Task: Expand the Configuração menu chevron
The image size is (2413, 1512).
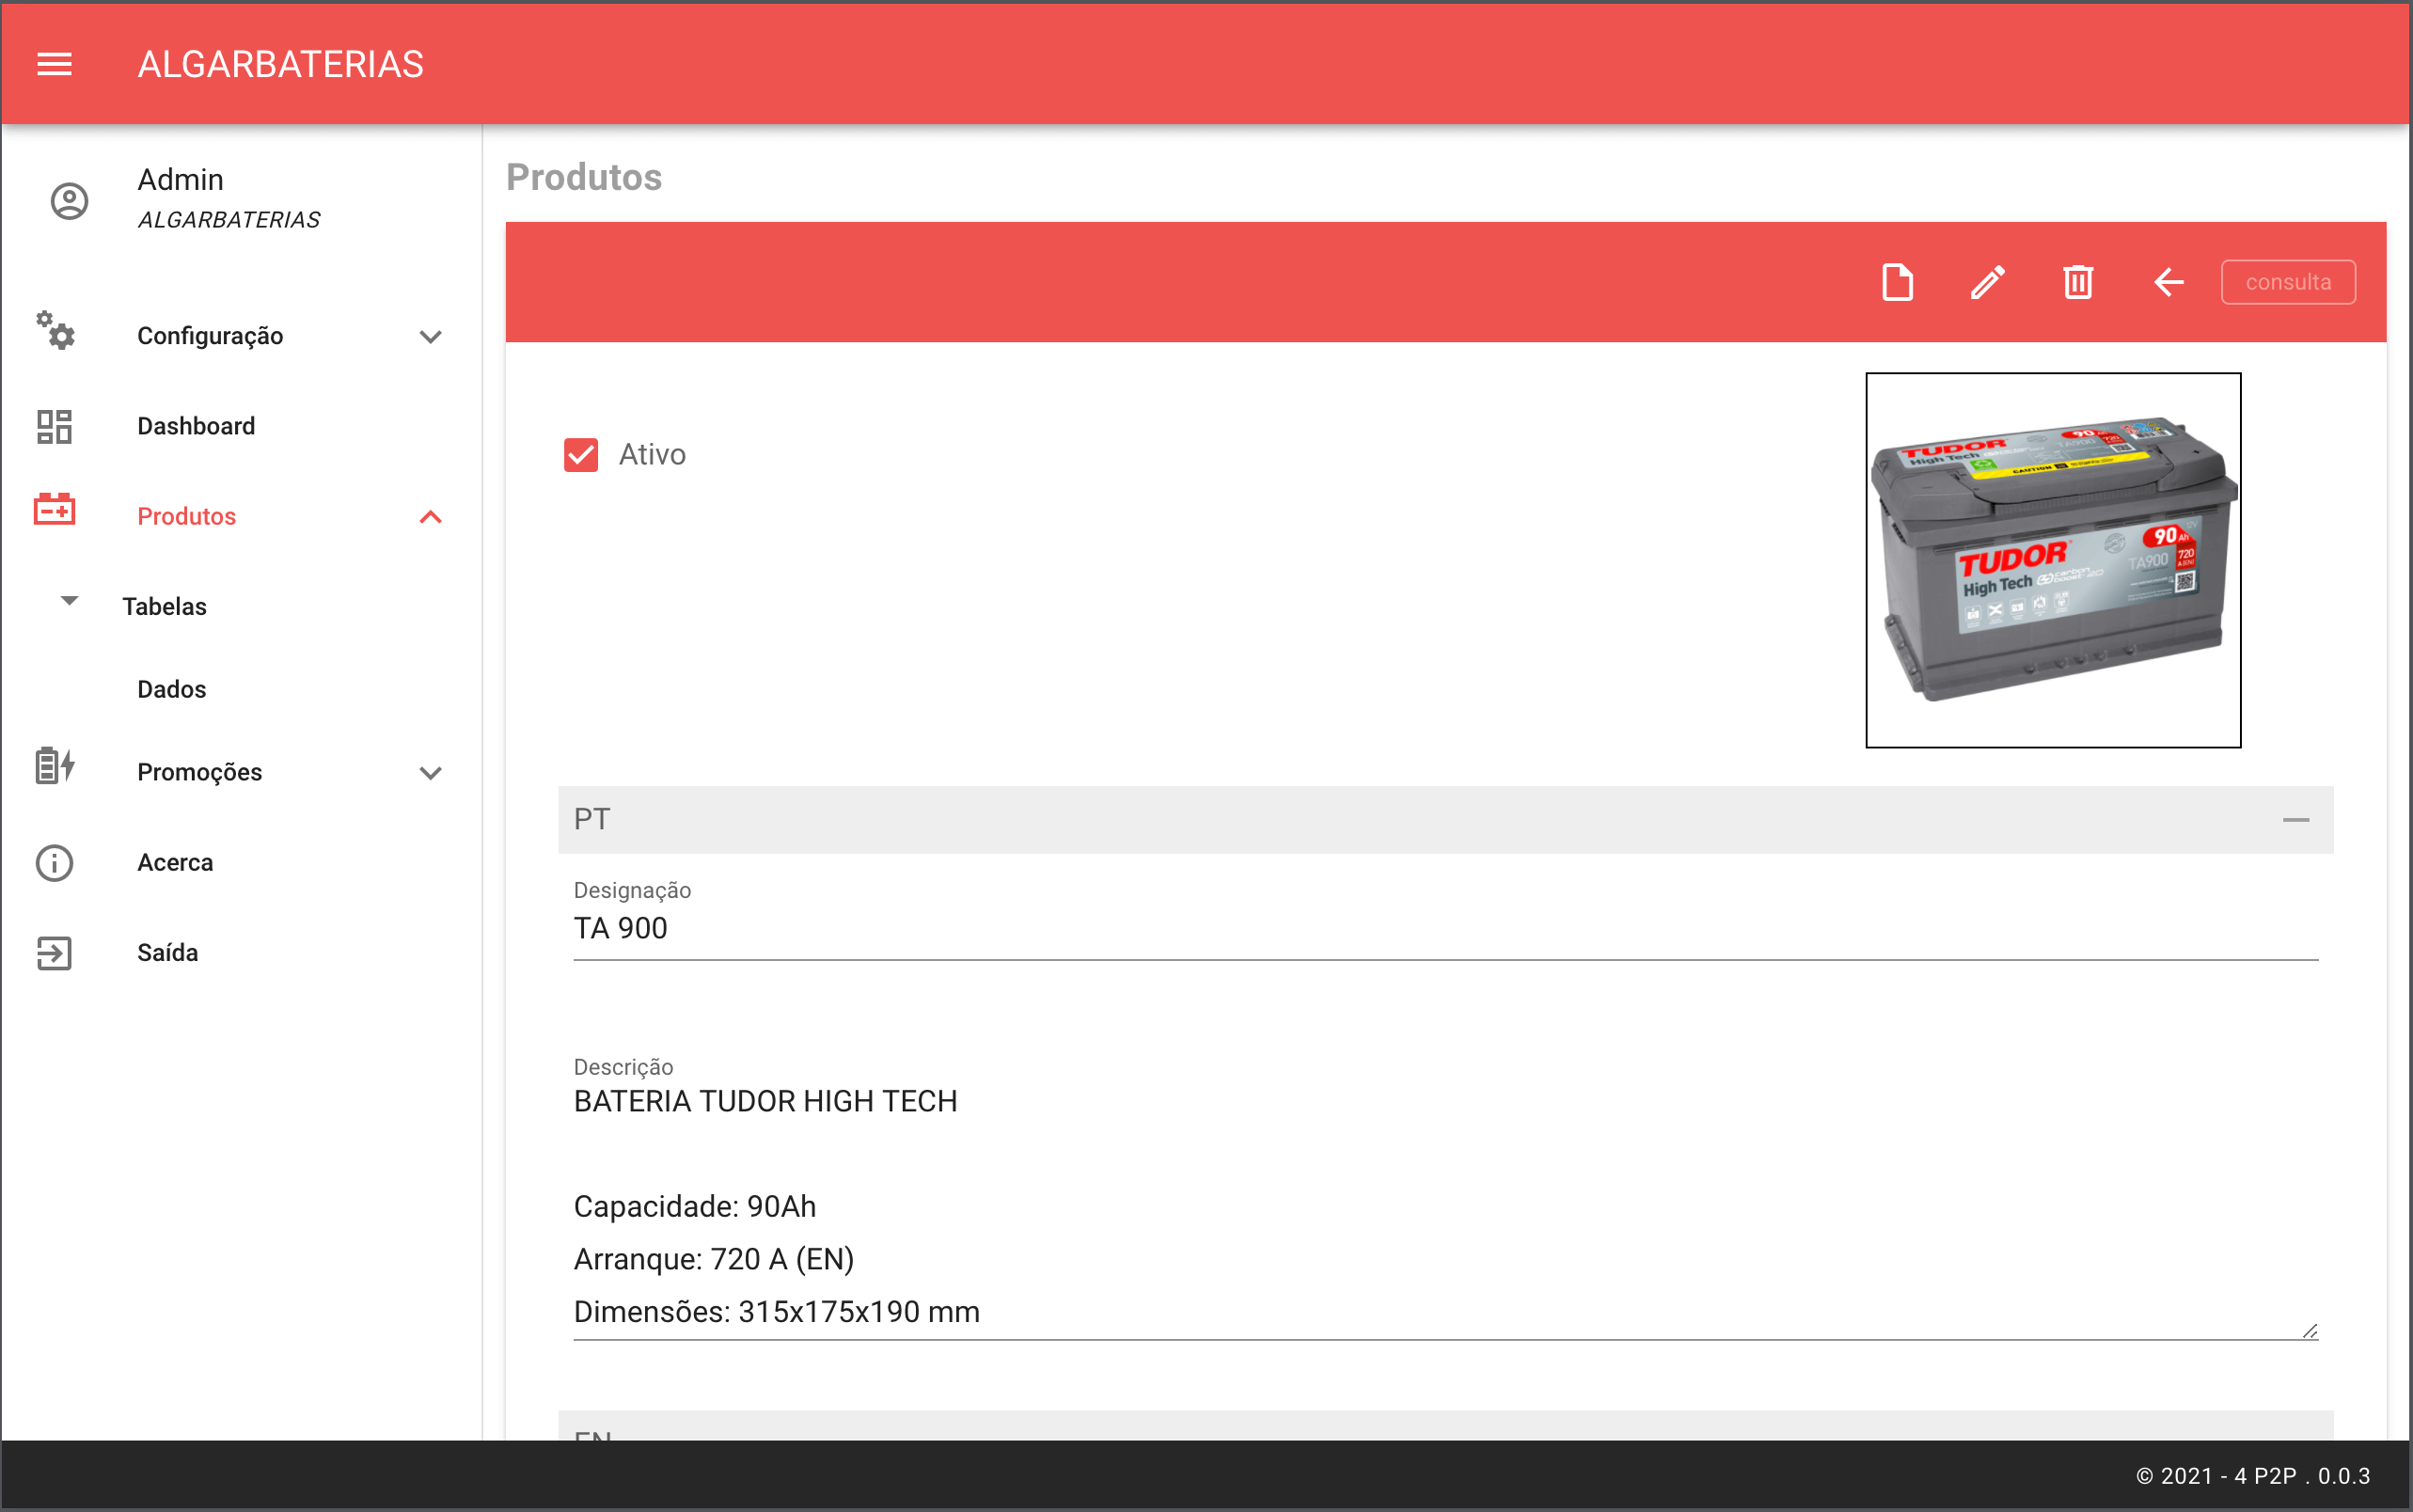Action: point(430,337)
